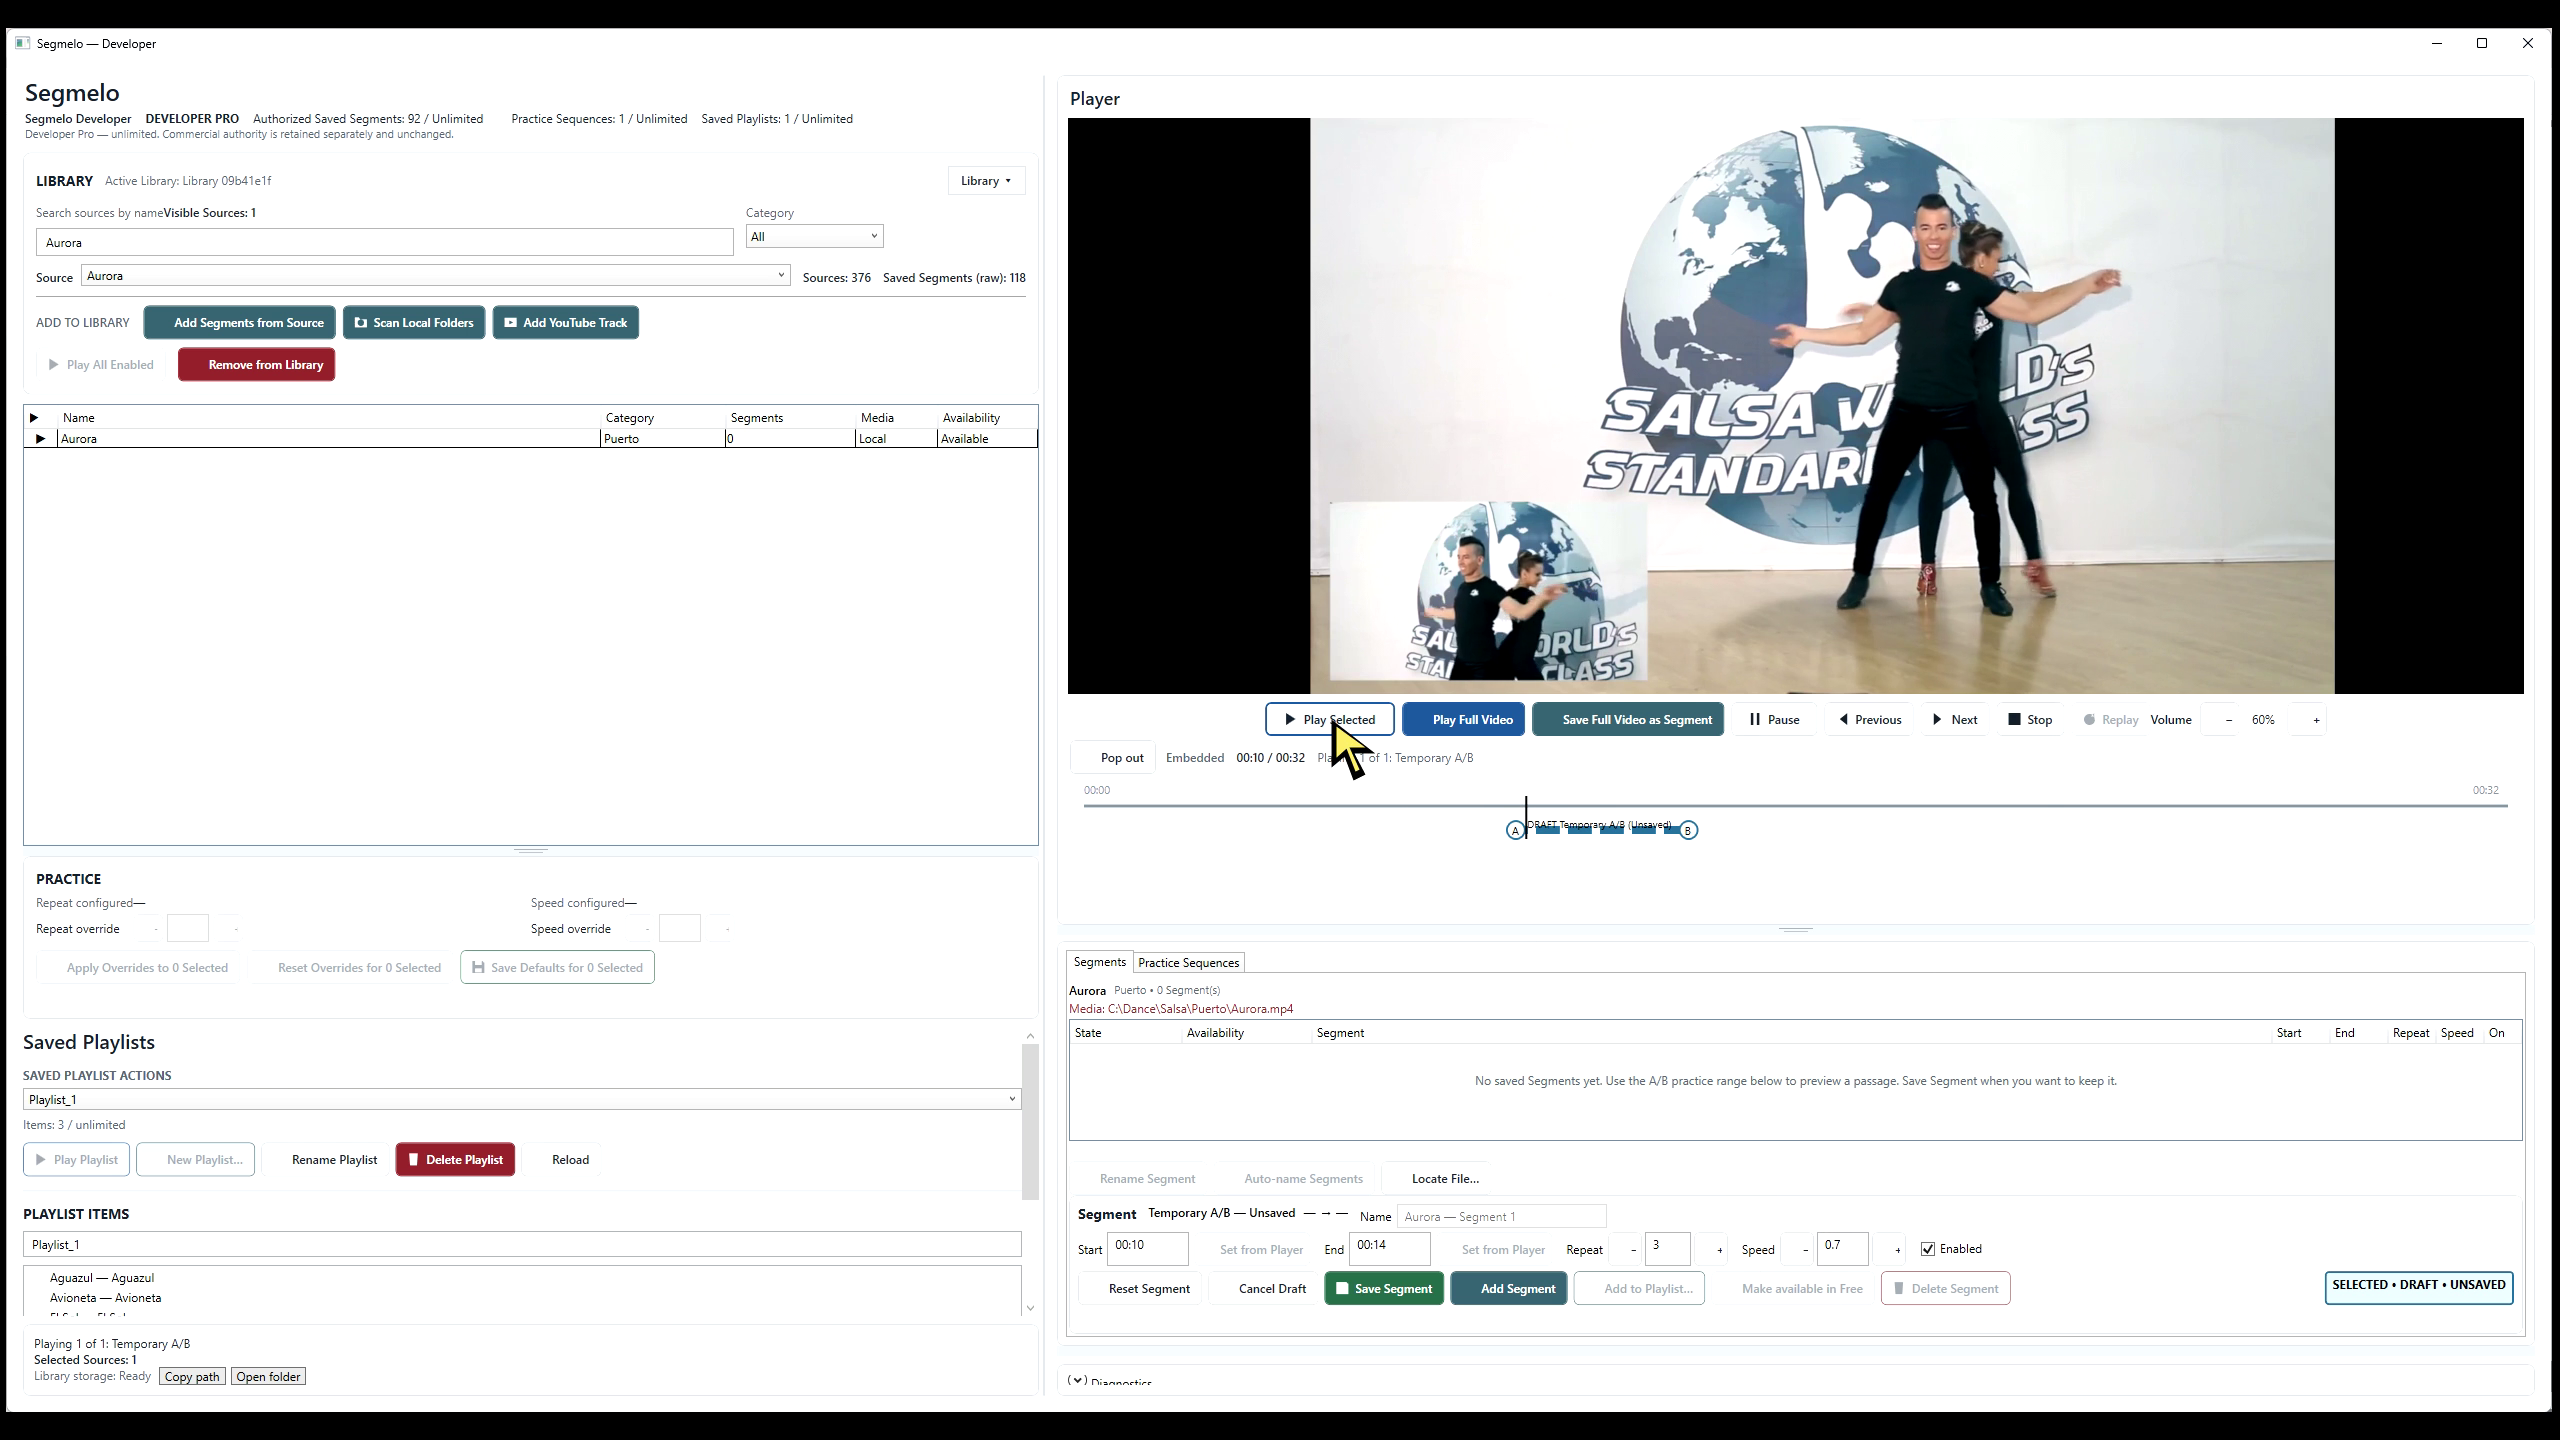Click the B marker on the timeline
Image resolution: width=2560 pixels, height=1440 pixels.
(x=1688, y=830)
